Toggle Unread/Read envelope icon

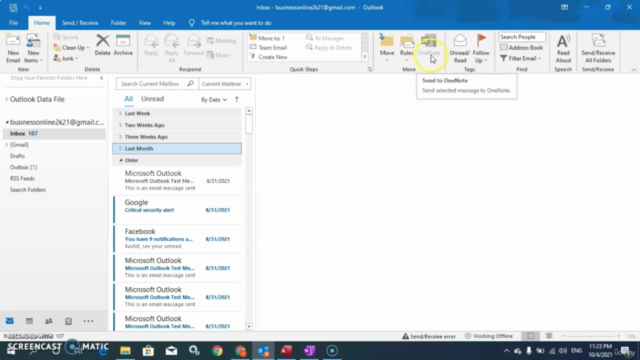(460, 40)
